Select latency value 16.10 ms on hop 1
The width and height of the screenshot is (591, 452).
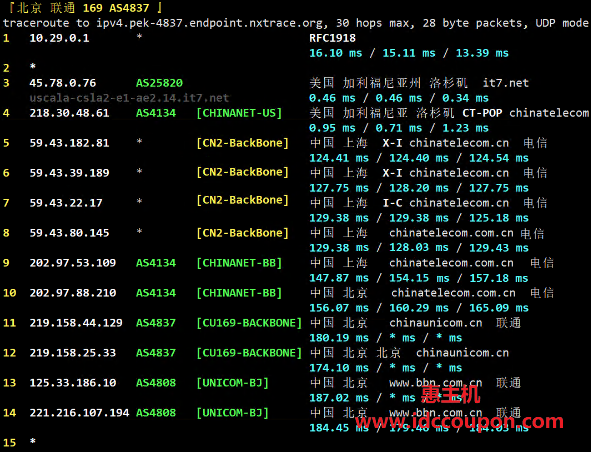click(335, 53)
